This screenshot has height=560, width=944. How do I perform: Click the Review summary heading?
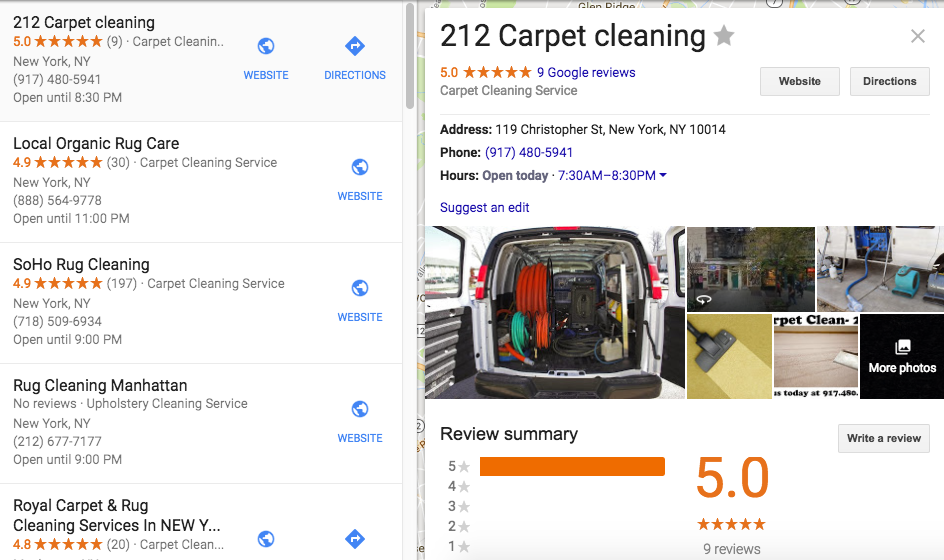pyautogui.click(x=509, y=434)
